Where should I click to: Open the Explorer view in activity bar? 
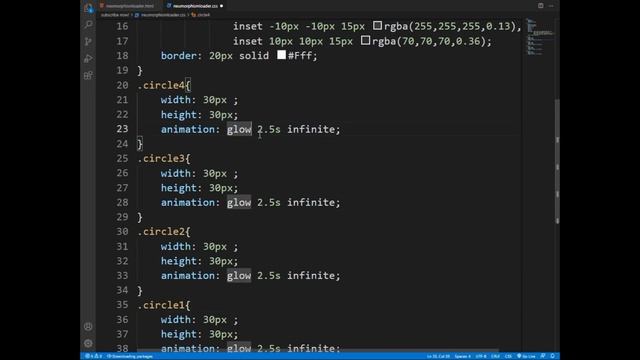coord(88,7)
